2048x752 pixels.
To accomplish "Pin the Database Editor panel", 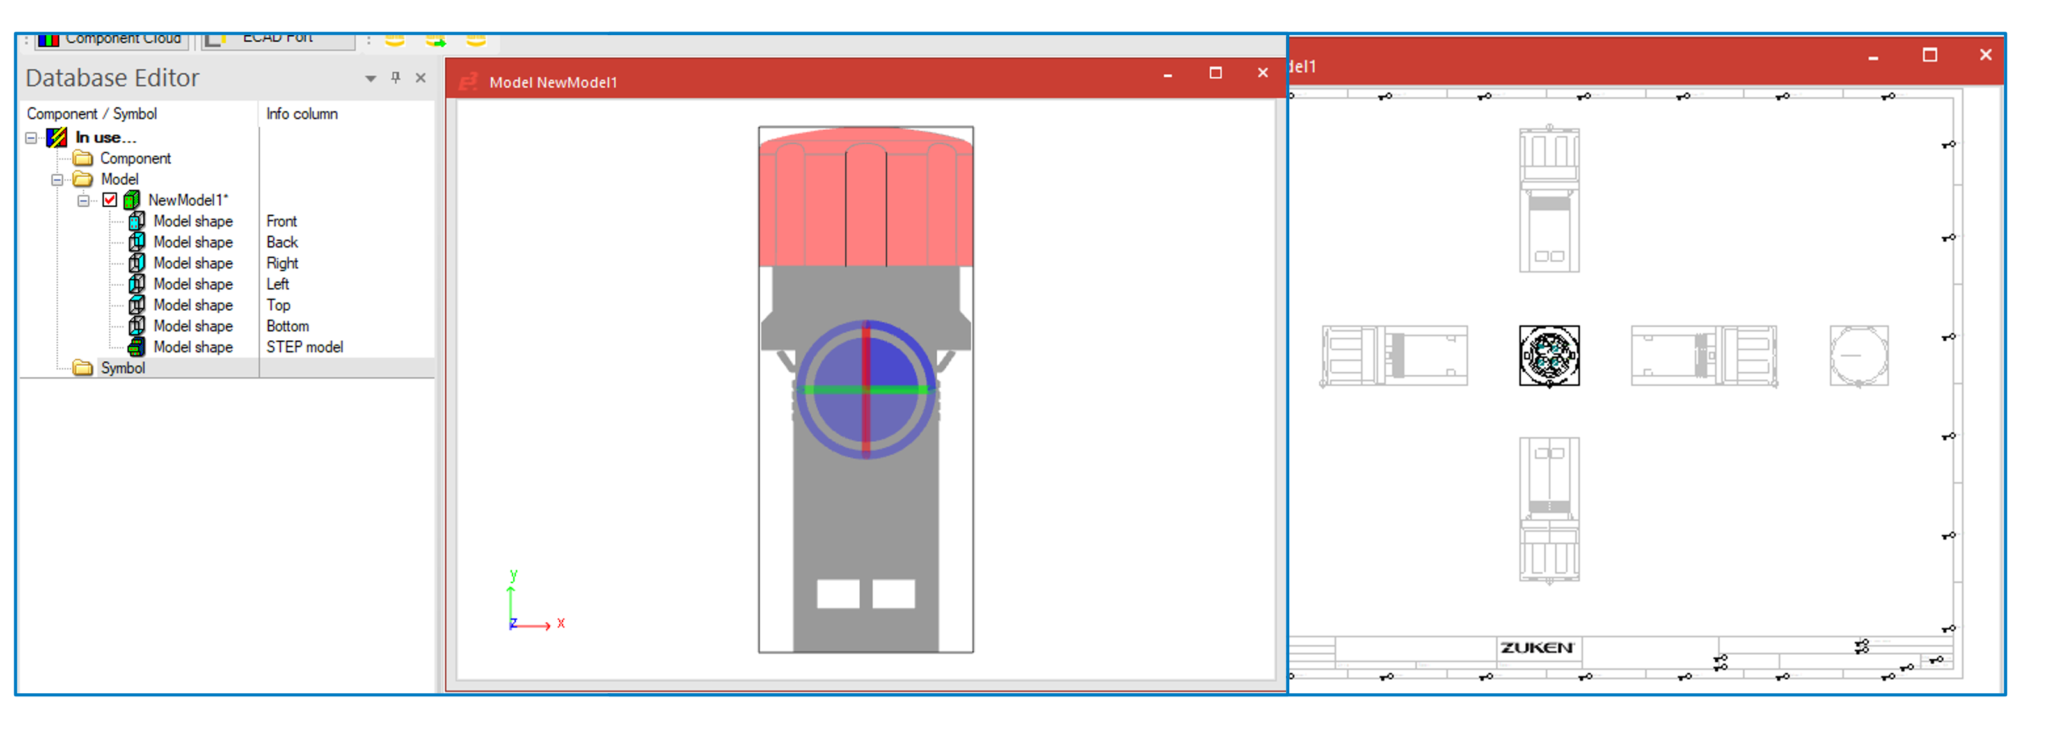I will point(396,77).
